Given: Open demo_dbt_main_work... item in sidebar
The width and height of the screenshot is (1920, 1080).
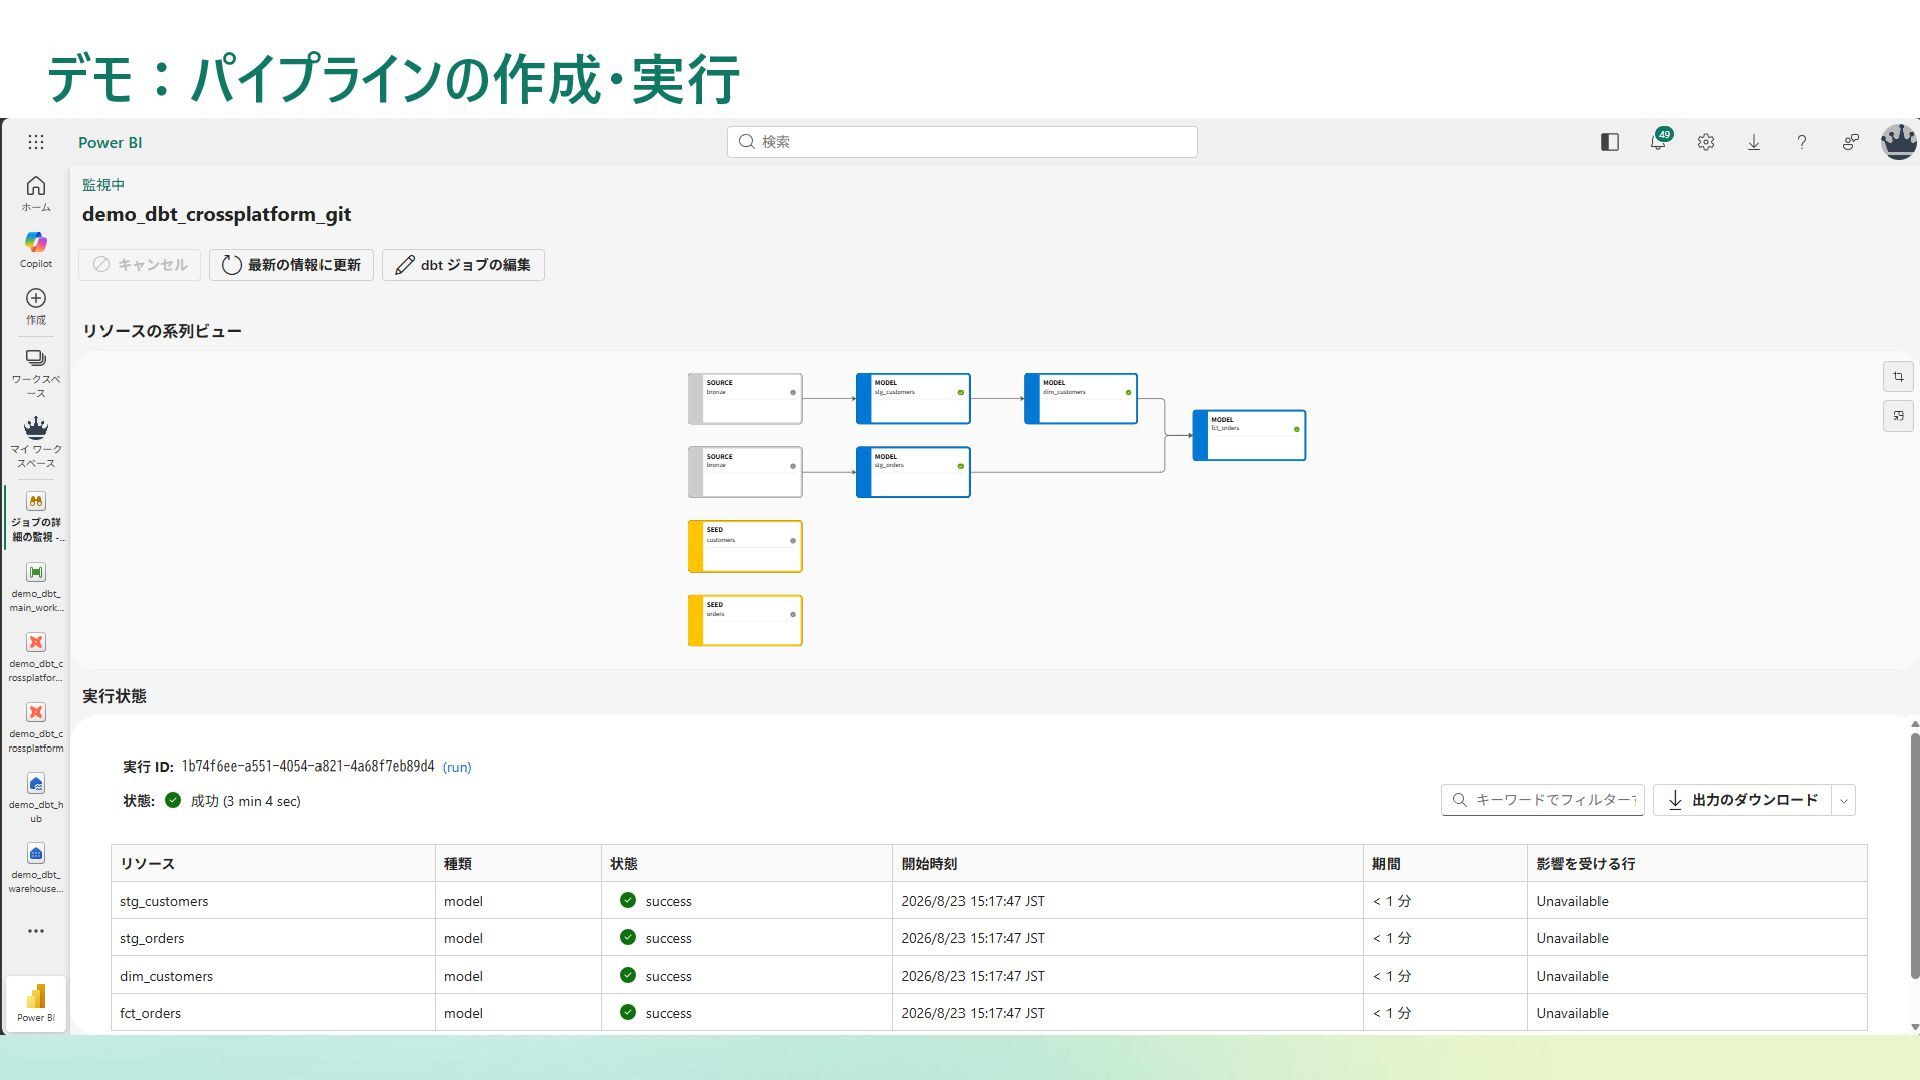Looking at the screenshot, I should pyautogui.click(x=36, y=587).
